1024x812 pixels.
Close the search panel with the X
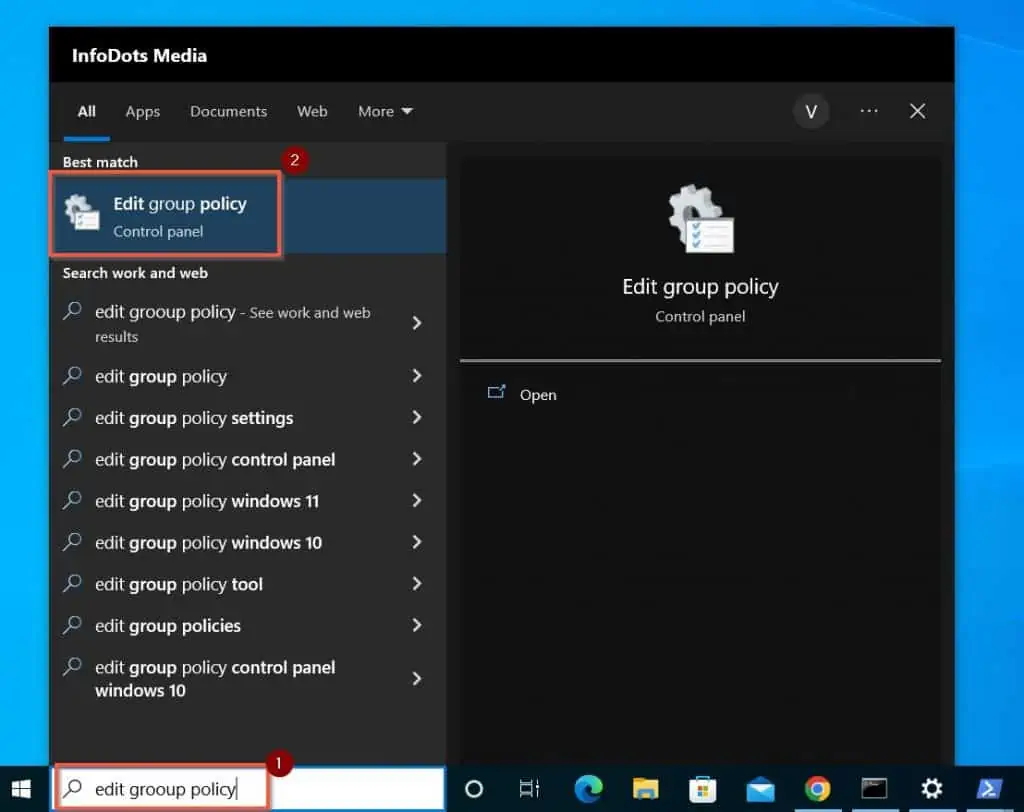pos(918,111)
